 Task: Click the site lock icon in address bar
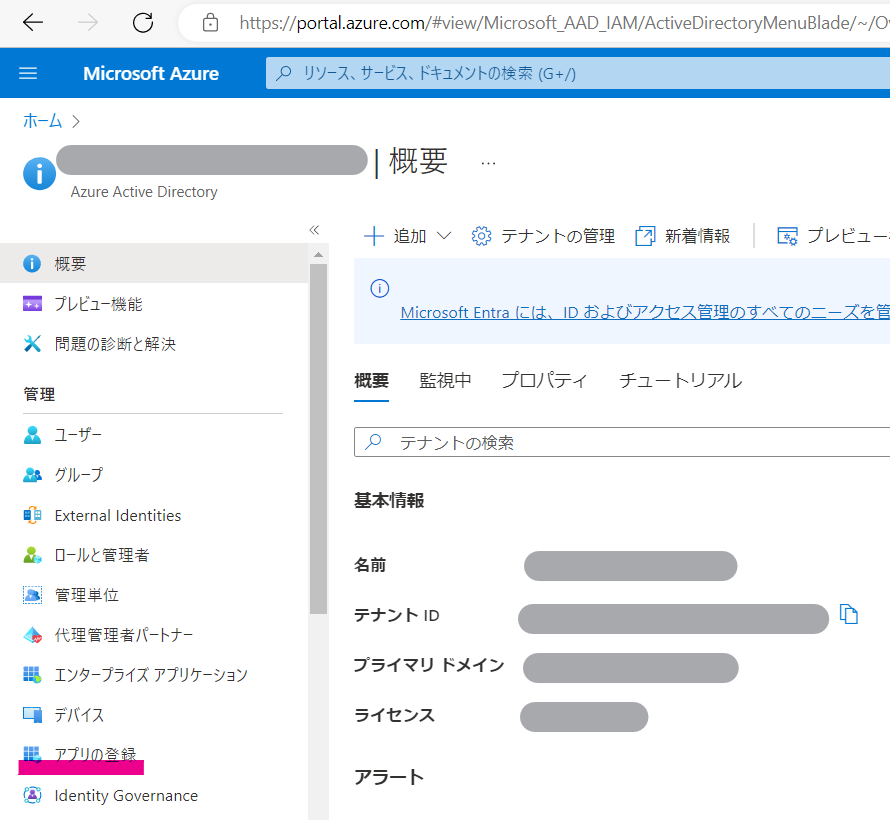pos(210,23)
